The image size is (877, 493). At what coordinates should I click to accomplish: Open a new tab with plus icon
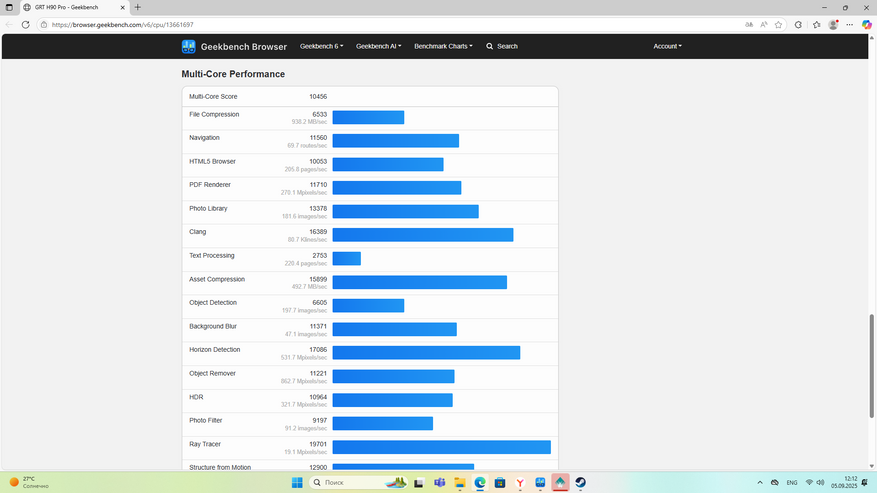click(x=138, y=7)
